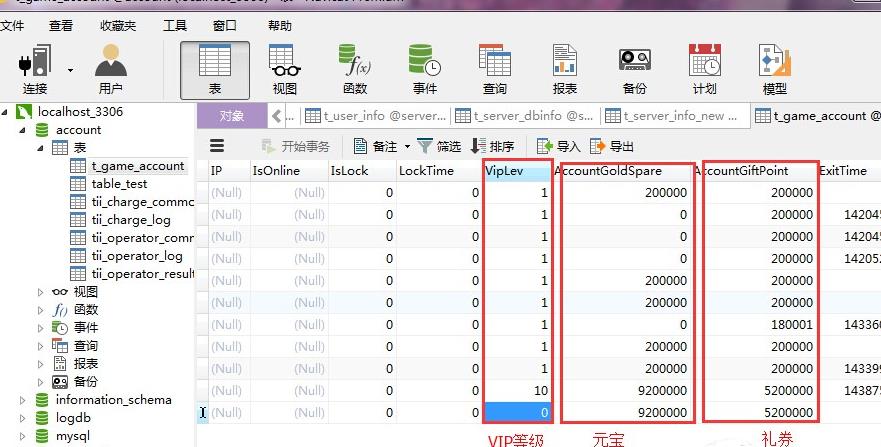
Task: Switch to t_user_info tab
Action: (x=375, y=116)
